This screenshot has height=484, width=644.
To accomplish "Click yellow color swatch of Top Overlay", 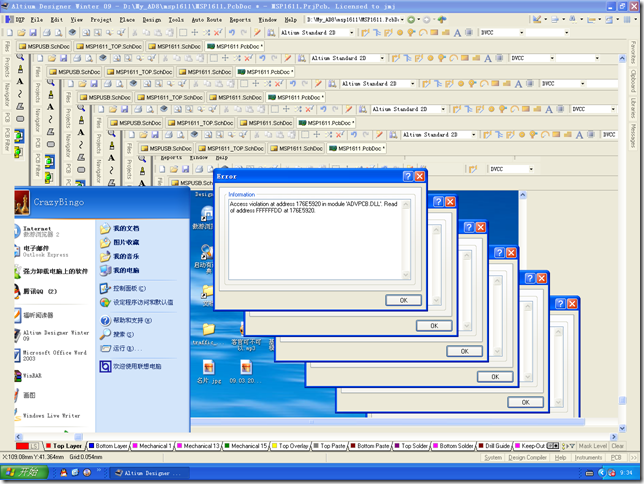I will 275,446.
